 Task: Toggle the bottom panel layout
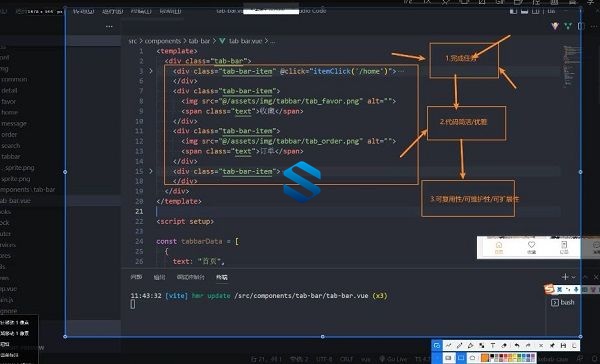point(524,11)
